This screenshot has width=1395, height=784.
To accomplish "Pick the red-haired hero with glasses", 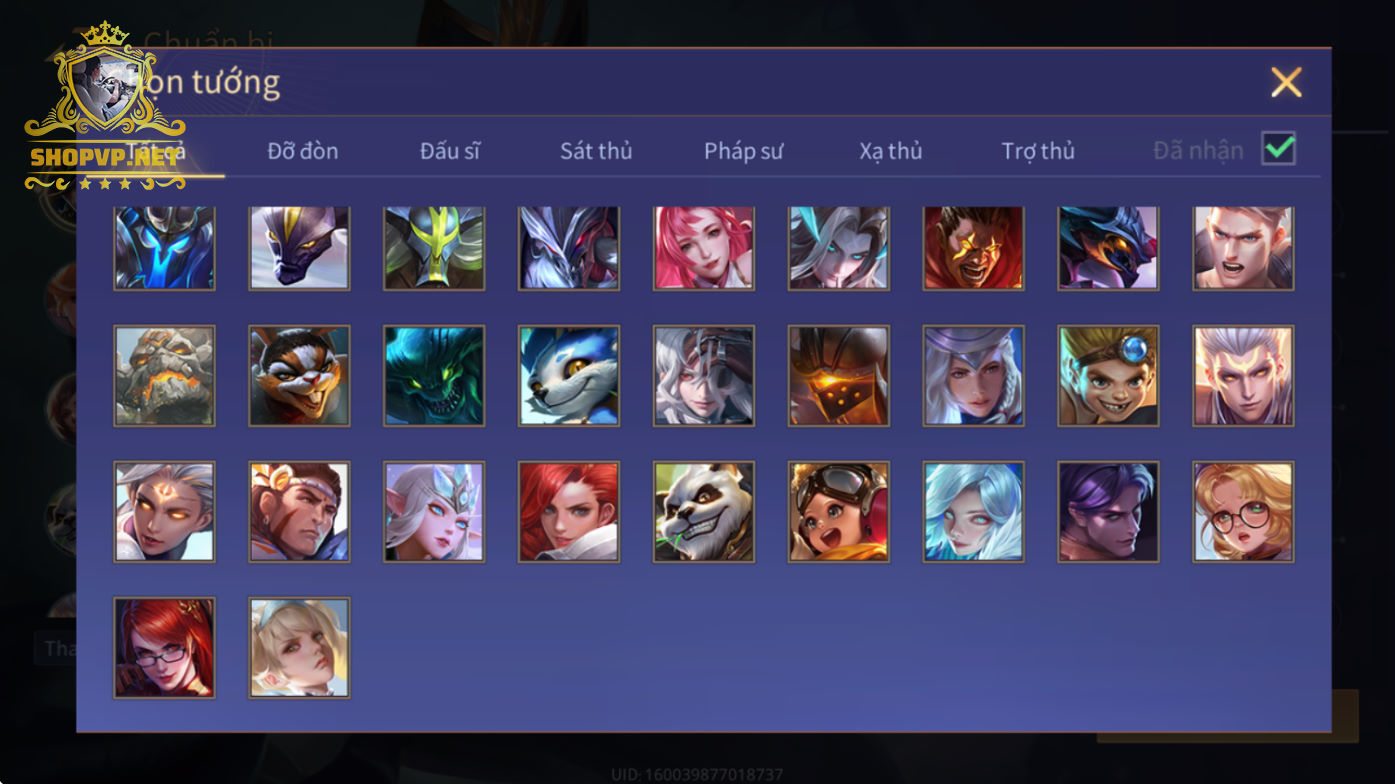I will pyautogui.click(x=164, y=647).
